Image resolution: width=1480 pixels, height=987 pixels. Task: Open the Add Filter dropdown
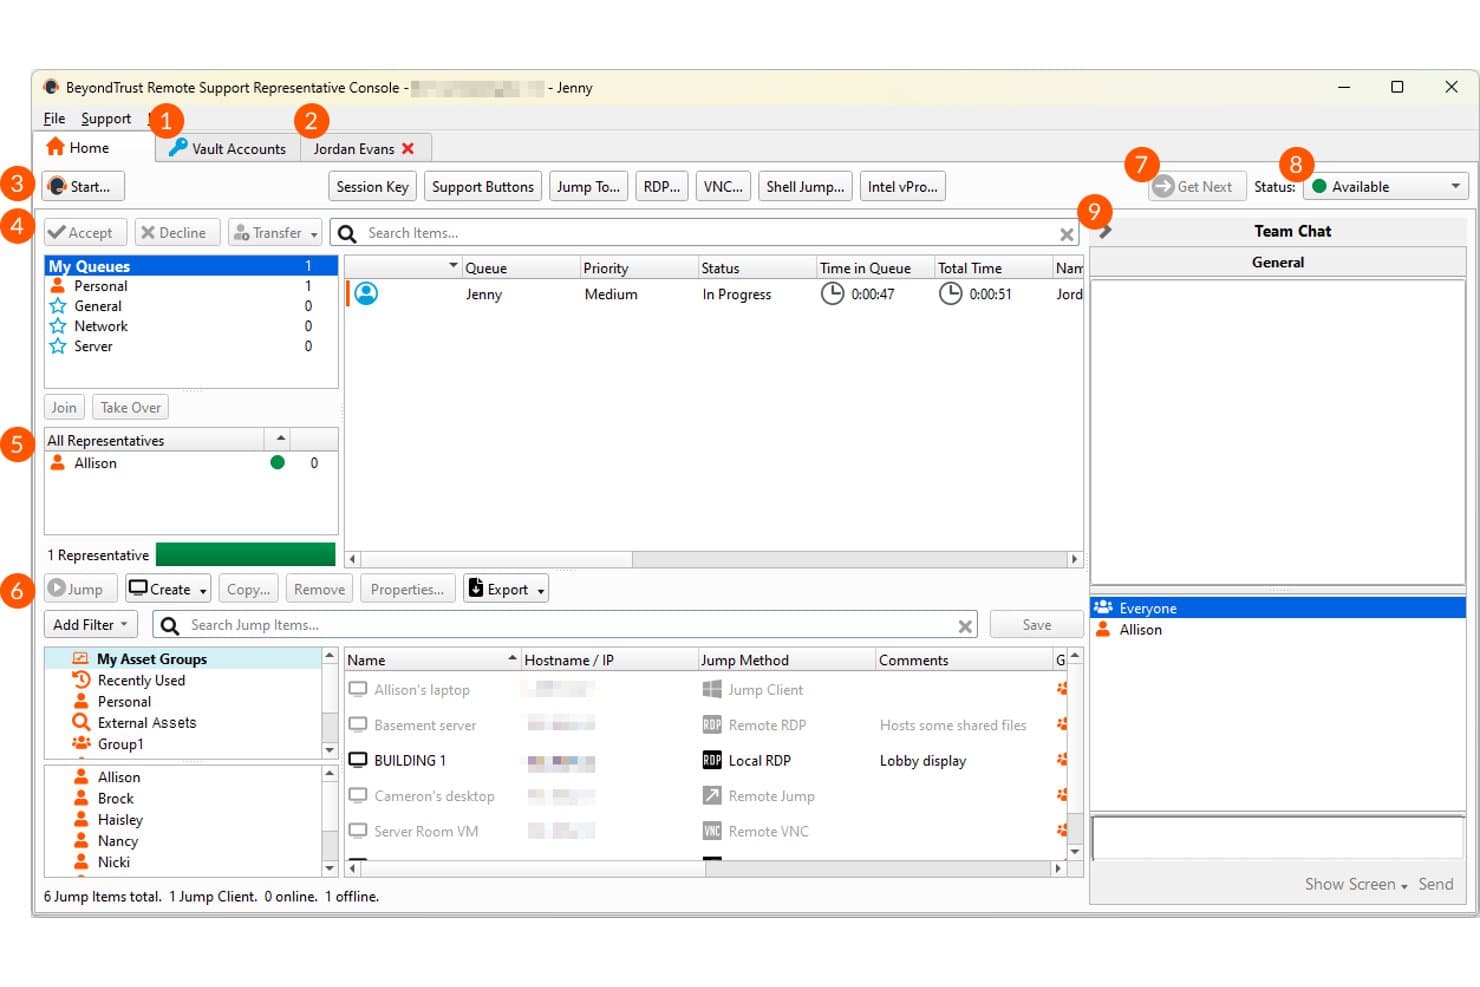[x=91, y=625]
